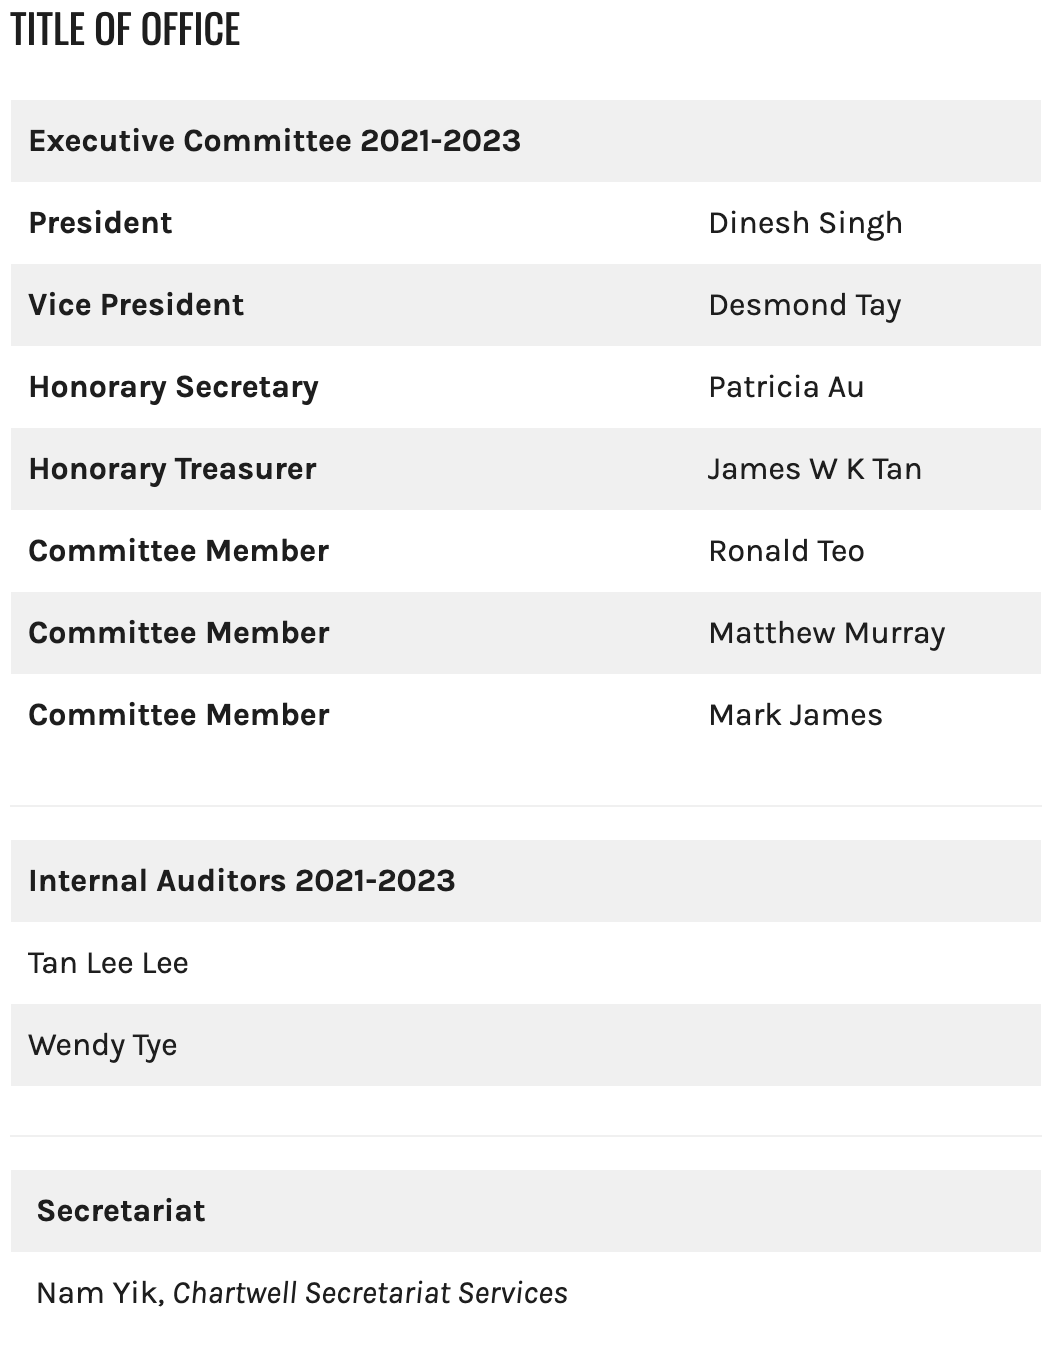
Task: Click the TITLE OF OFFICE heading
Action: 125,30
